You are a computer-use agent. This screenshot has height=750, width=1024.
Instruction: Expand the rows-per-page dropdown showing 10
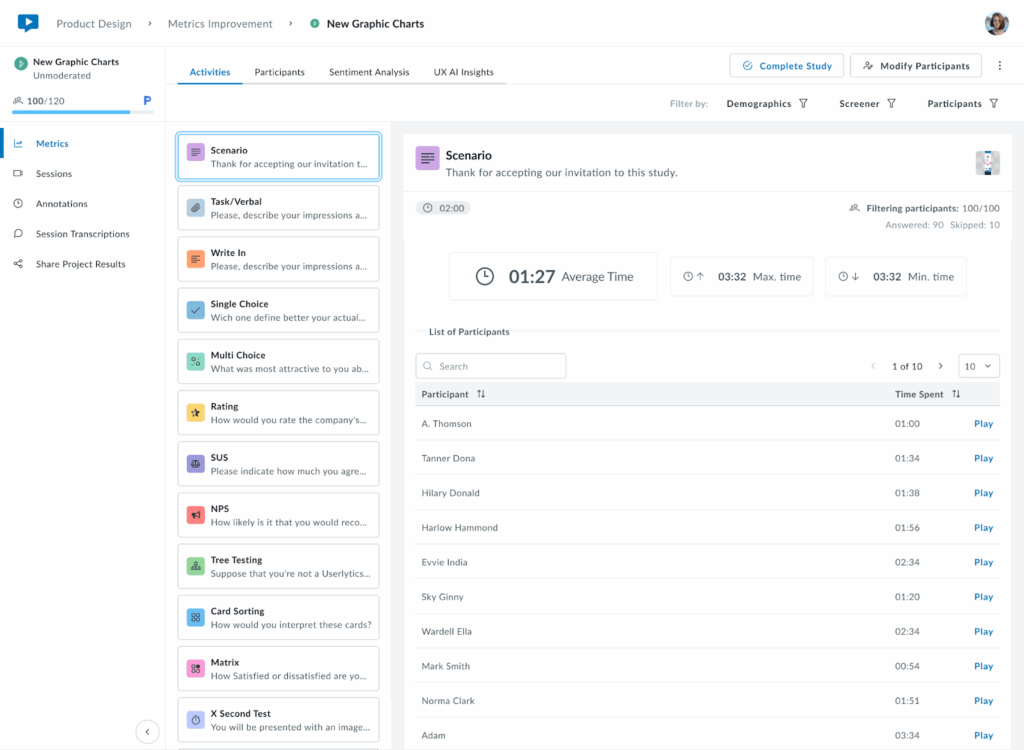point(978,366)
